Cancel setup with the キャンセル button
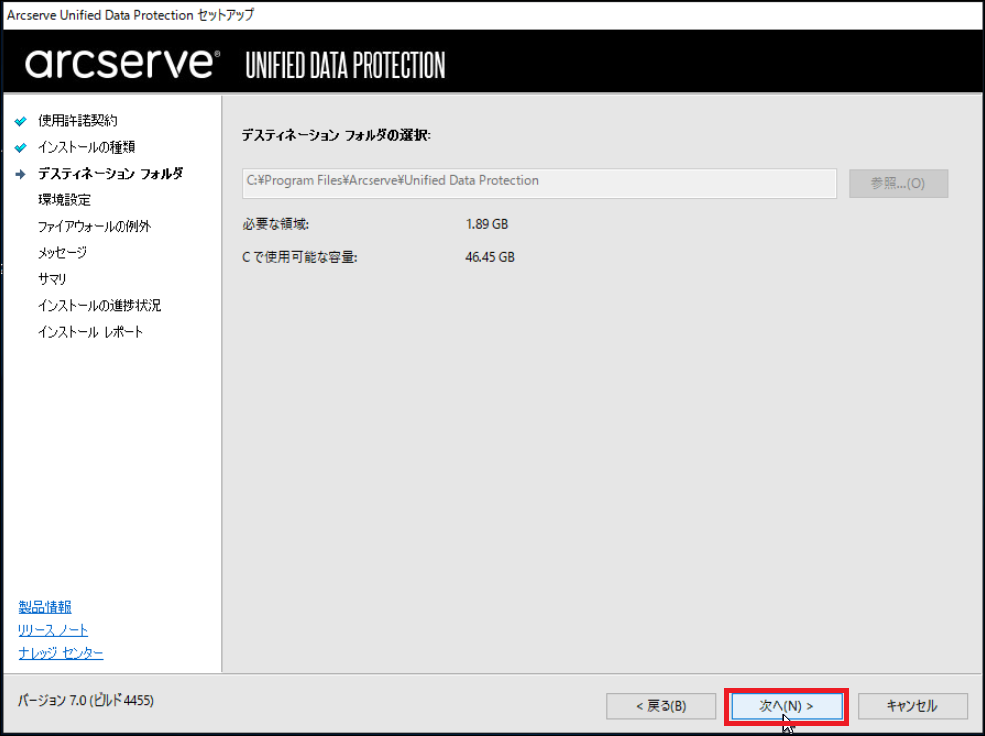This screenshot has height=736, width=985. pyautogui.click(x=913, y=706)
